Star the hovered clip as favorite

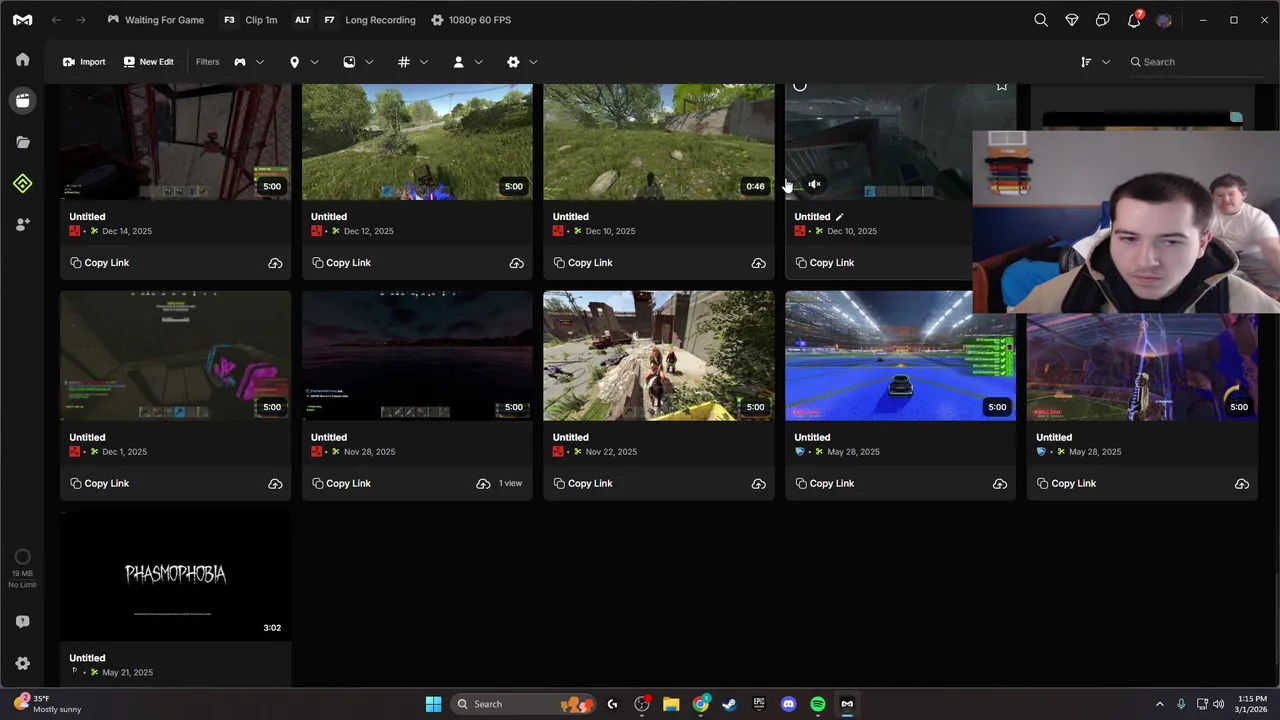1001,86
